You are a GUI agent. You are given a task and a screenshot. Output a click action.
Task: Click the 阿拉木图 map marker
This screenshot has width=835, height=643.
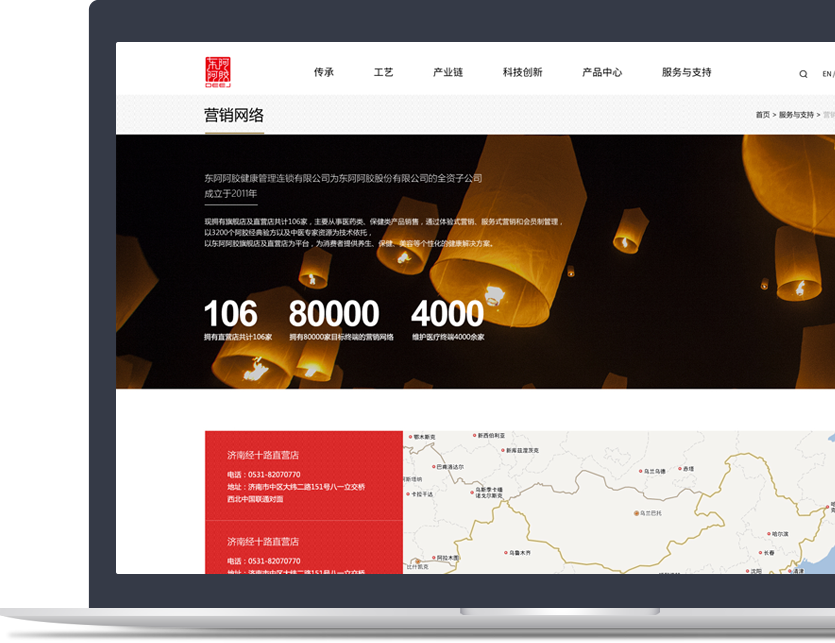pyautogui.click(x=434, y=558)
